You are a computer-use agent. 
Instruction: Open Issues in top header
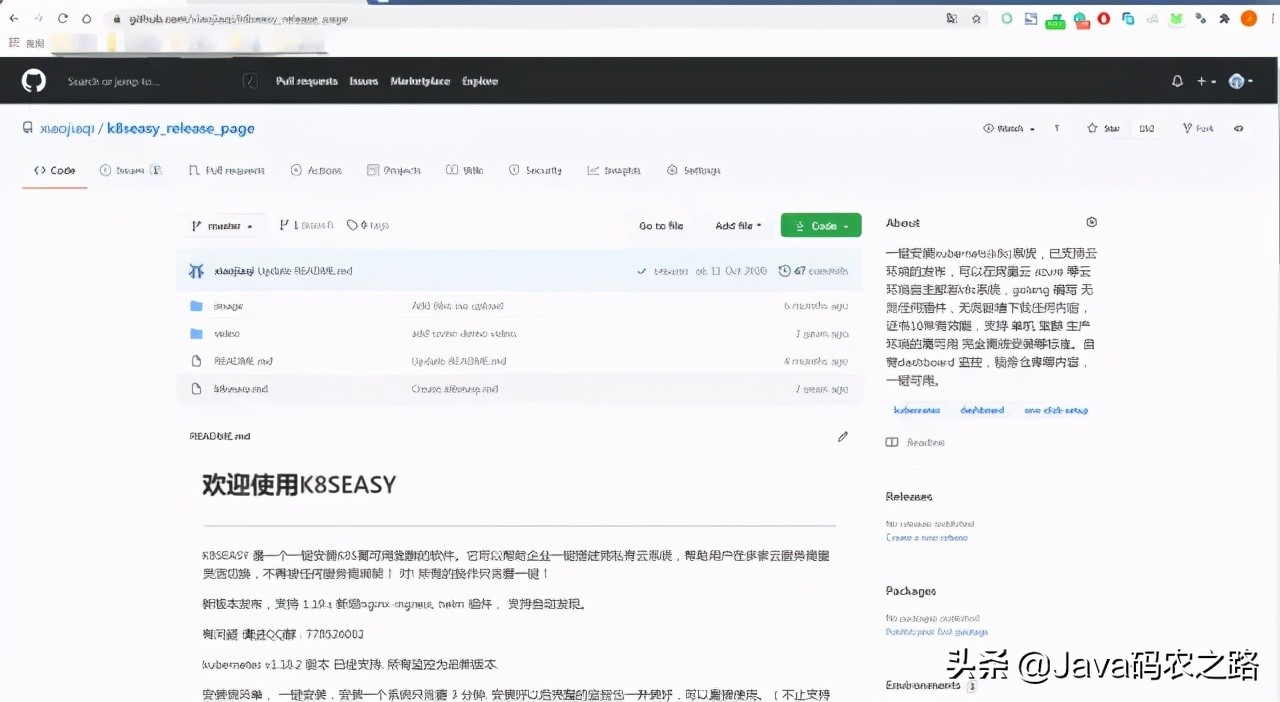click(x=364, y=81)
